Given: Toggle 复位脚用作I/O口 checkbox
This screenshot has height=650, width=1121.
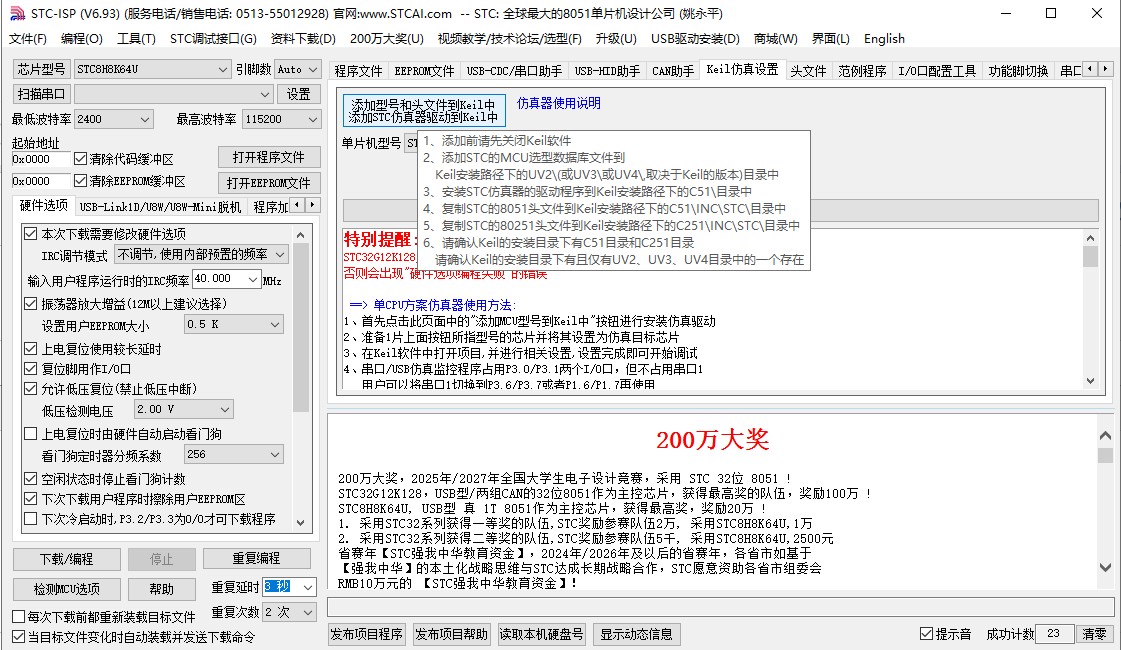Looking at the screenshot, I should tap(31, 369).
